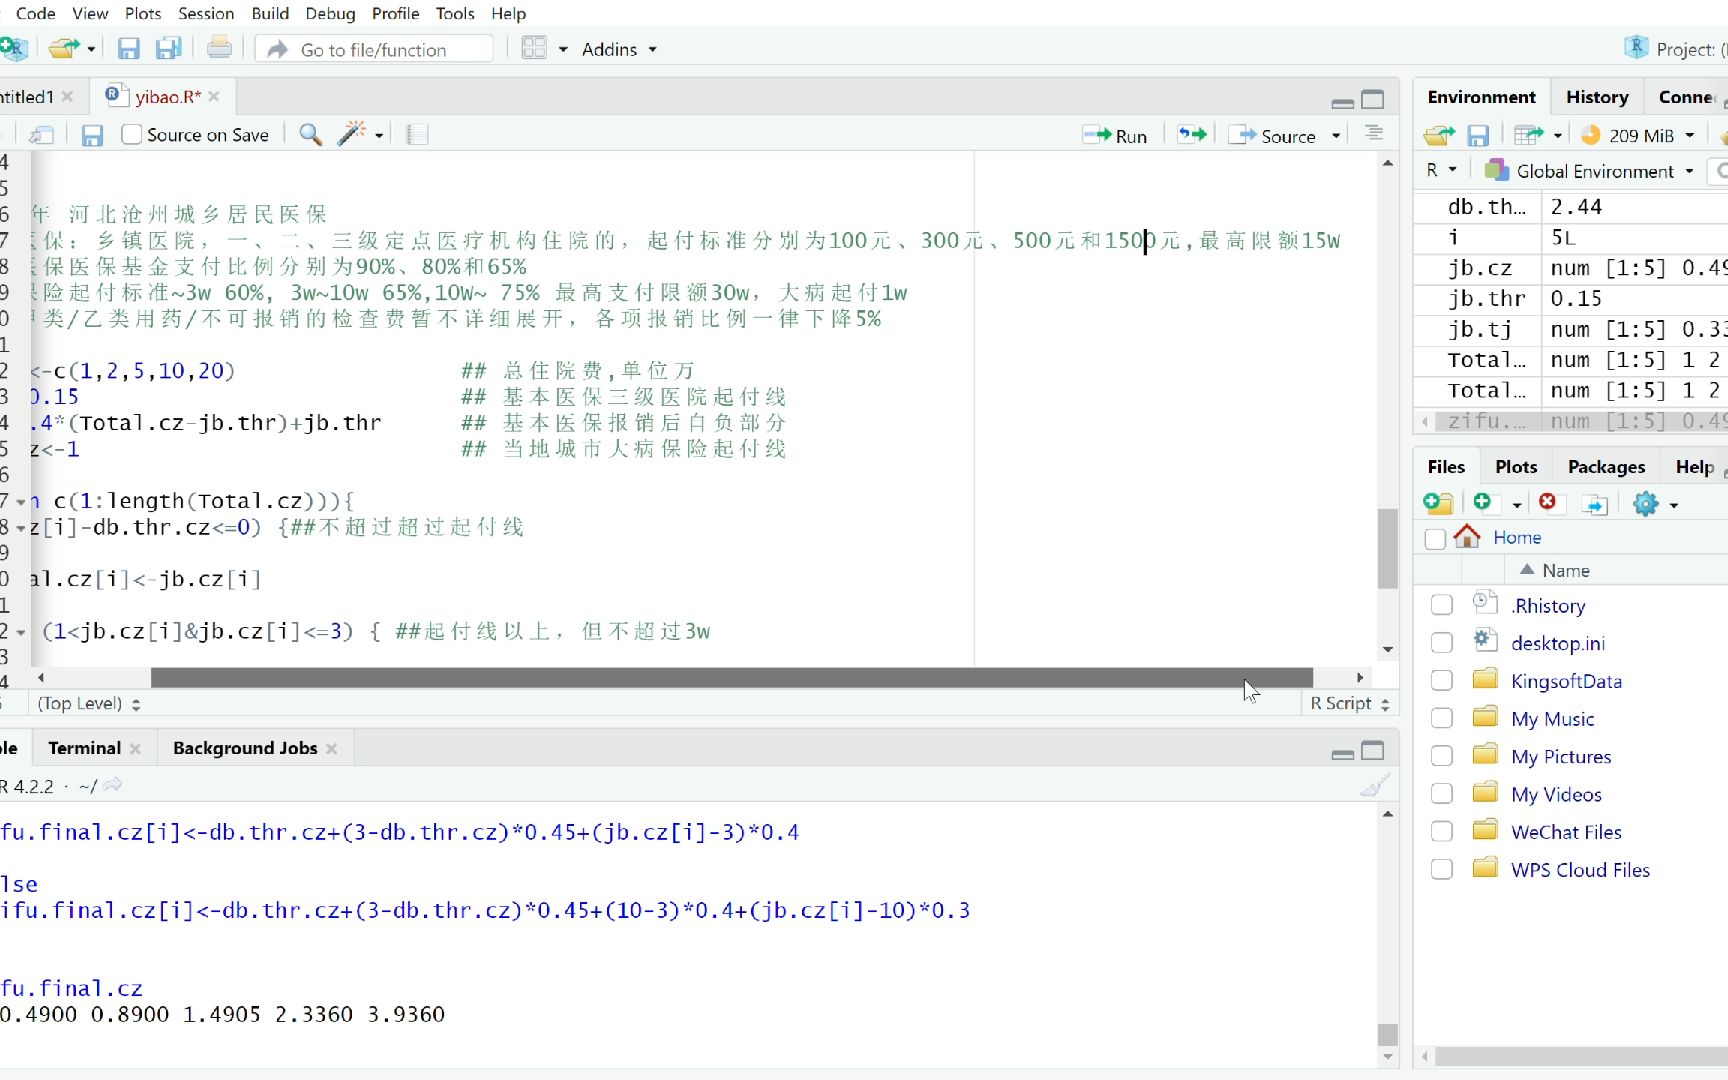
Task: Open the R language scope dropdown
Action: 1441,170
